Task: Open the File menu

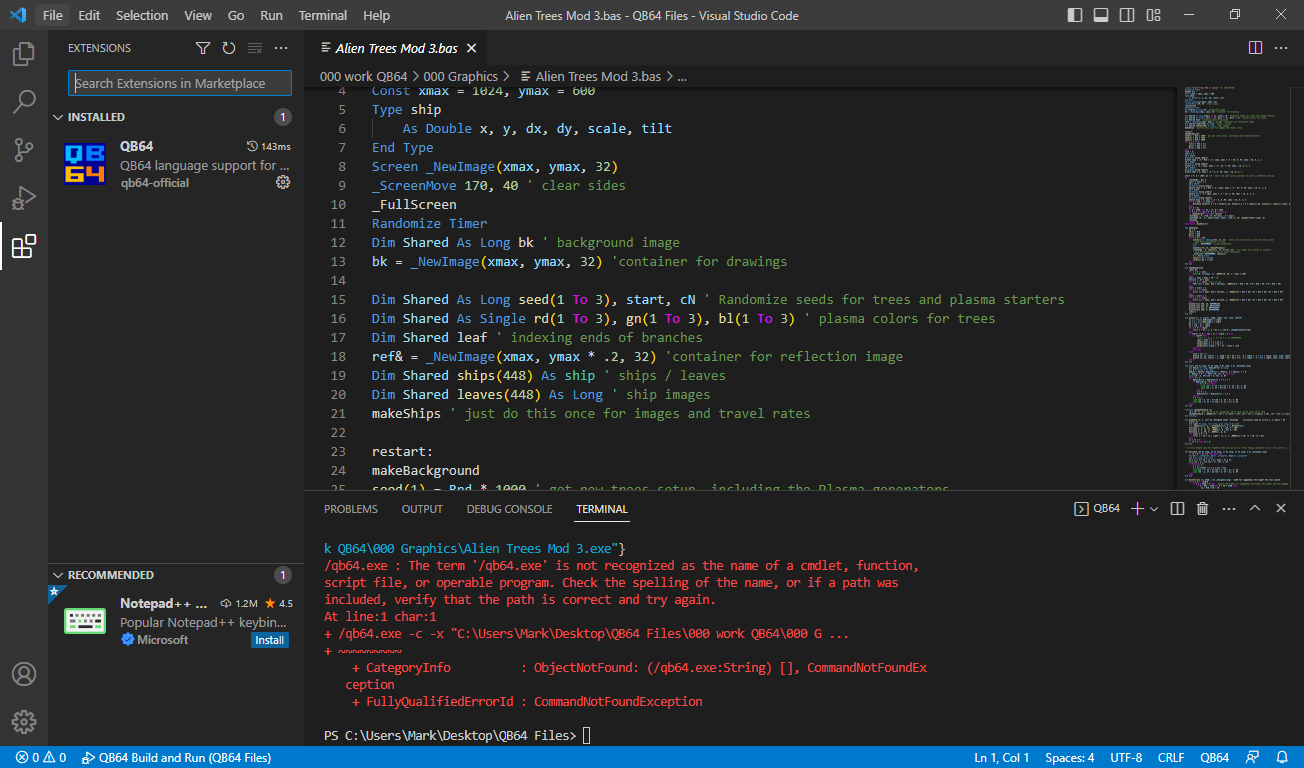Action: pyautogui.click(x=53, y=15)
